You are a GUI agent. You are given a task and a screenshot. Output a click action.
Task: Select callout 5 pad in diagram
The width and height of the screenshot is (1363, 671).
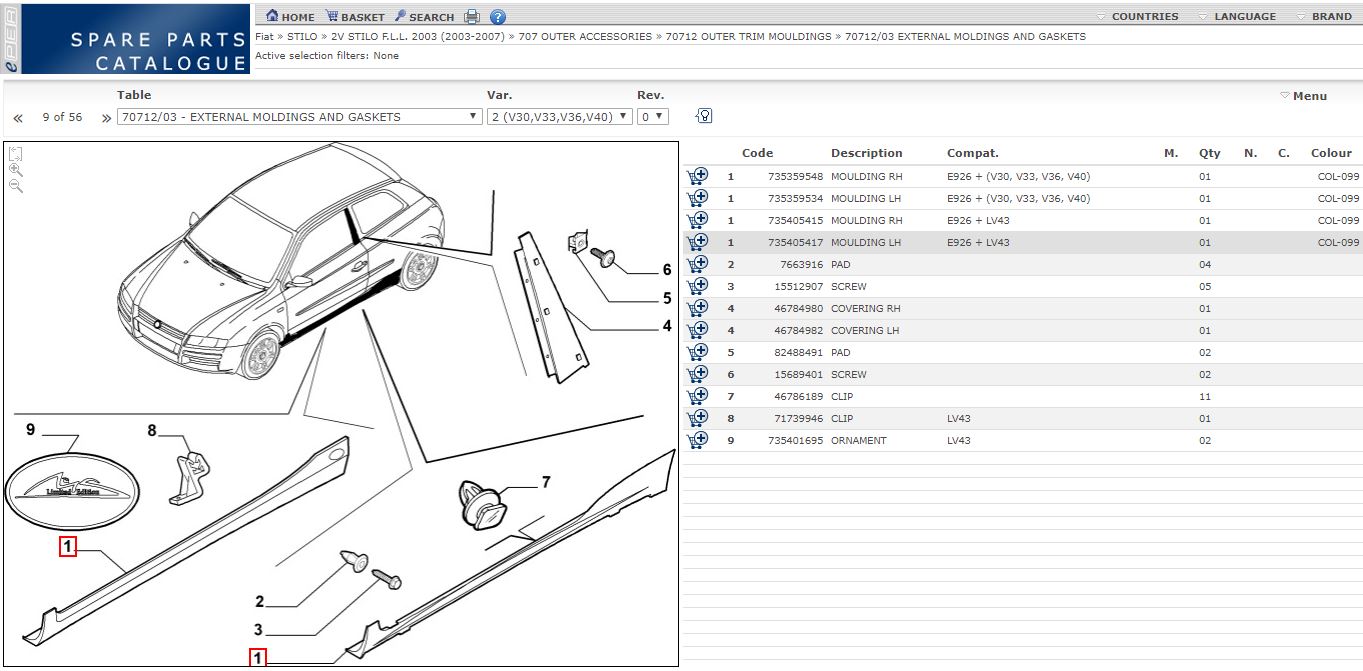[x=666, y=298]
